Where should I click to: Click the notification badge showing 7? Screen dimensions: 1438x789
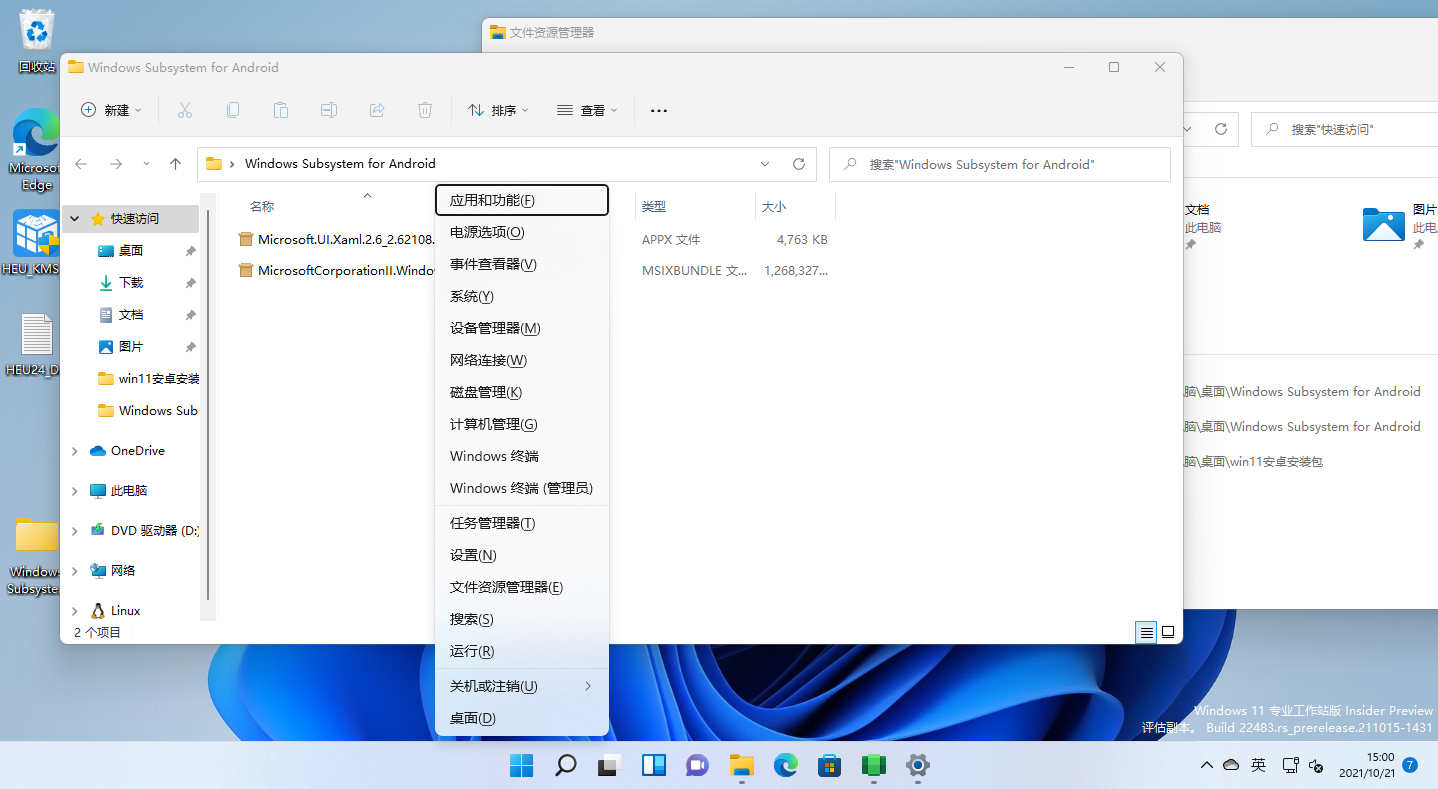[x=1410, y=765]
